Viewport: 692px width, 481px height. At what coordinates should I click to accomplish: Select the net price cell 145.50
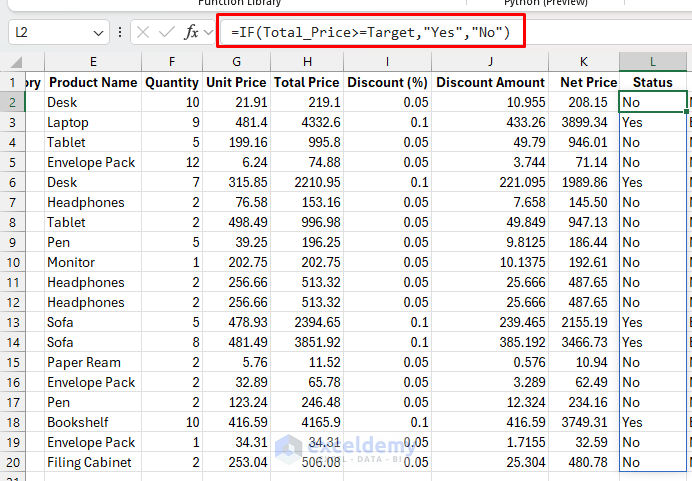(x=584, y=203)
